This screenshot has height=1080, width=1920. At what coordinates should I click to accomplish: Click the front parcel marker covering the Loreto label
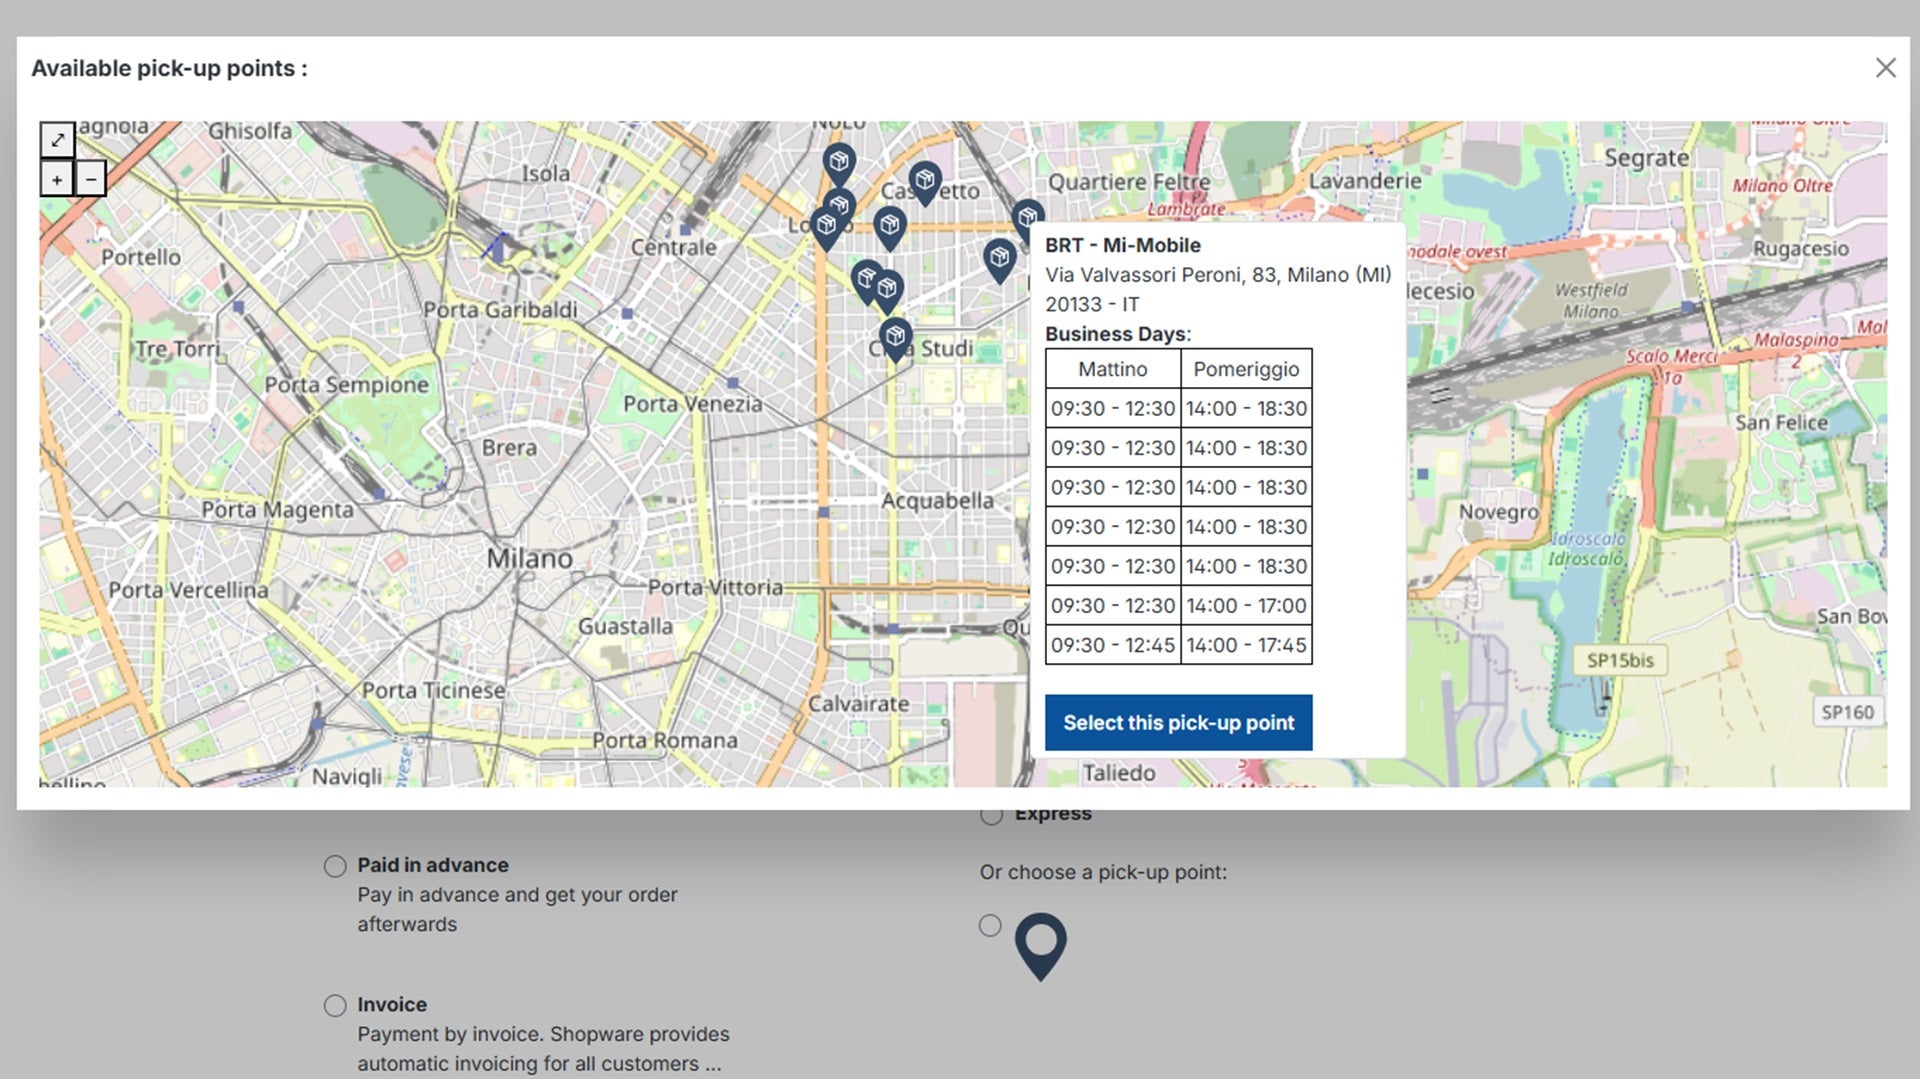tap(826, 229)
